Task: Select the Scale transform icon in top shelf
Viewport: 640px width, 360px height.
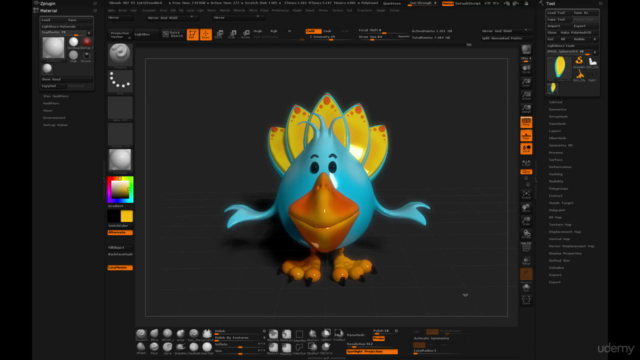Action: (232, 34)
